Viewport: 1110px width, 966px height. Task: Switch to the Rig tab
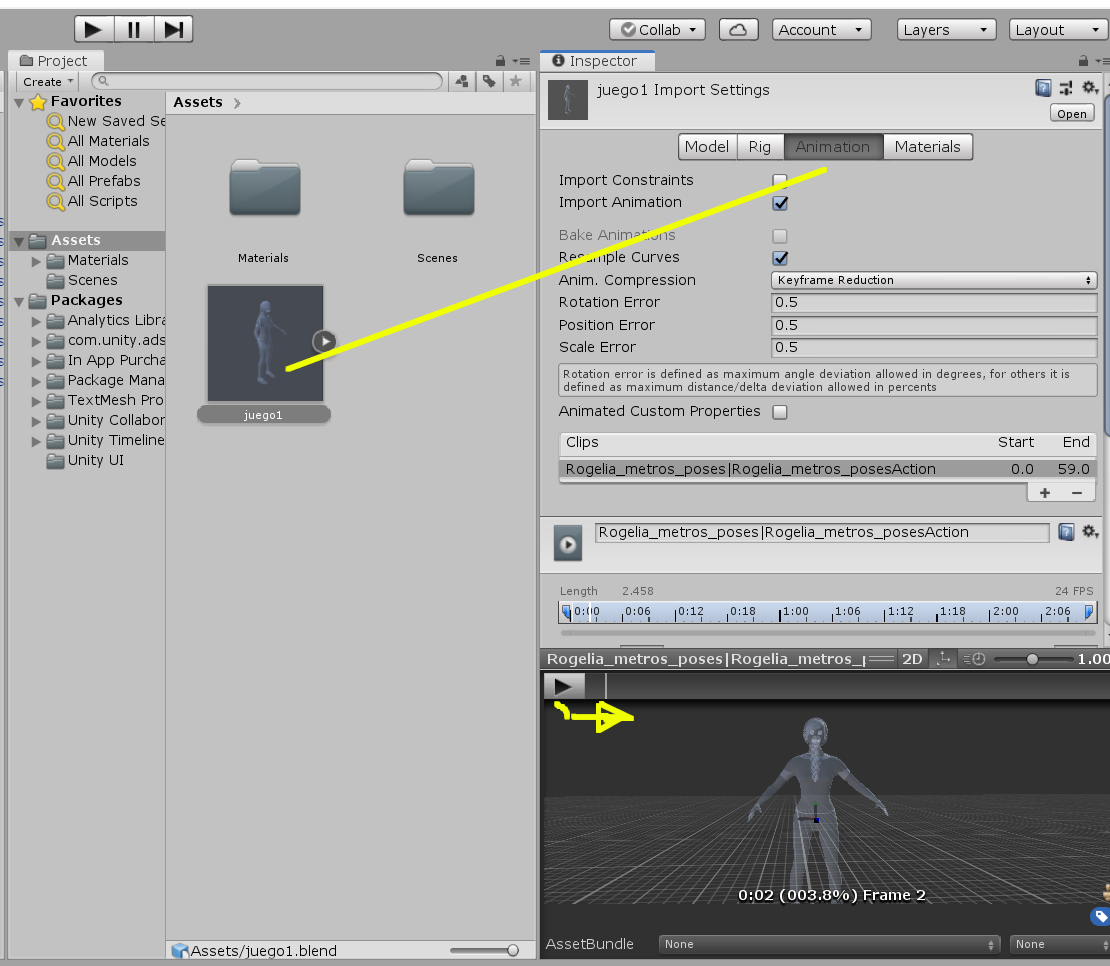pos(760,146)
